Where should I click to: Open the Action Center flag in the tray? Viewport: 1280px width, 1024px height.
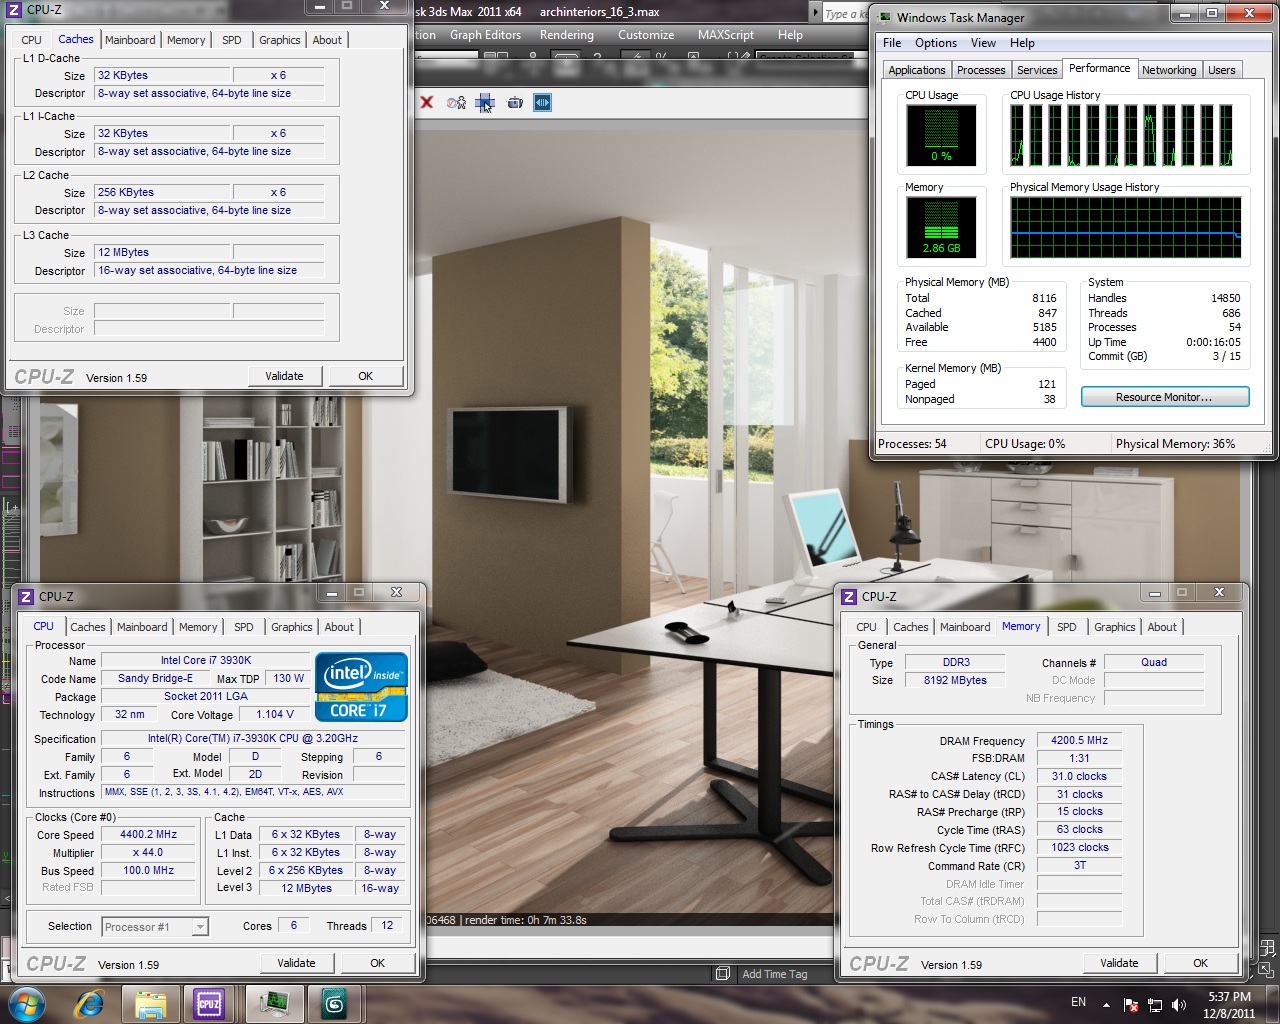(x=1131, y=1005)
